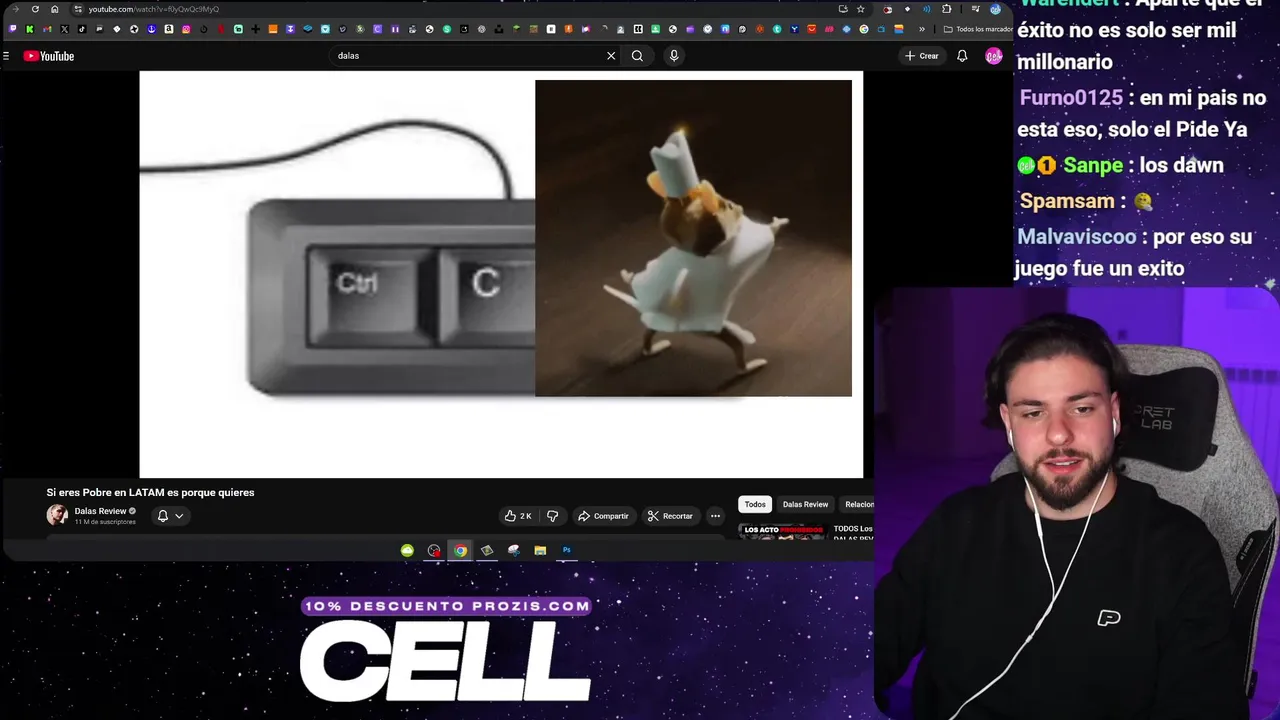1280x720 pixels.
Task: Expand subscription notification bell dropdown
Action: click(x=170, y=516)
